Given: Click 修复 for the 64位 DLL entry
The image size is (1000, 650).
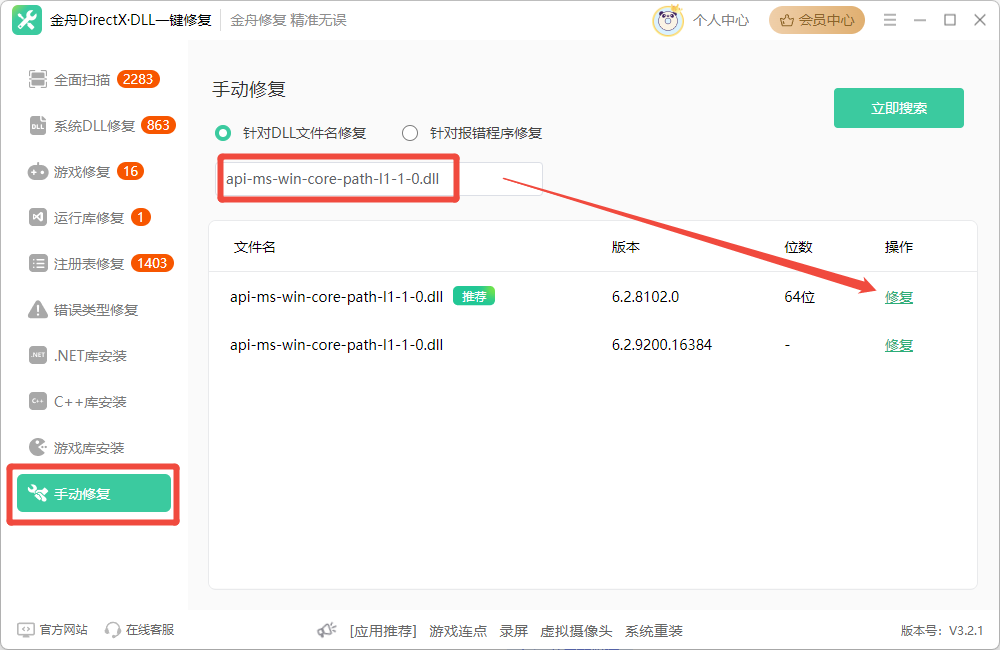Looking at the screenshot, I should tap(898, 296).
